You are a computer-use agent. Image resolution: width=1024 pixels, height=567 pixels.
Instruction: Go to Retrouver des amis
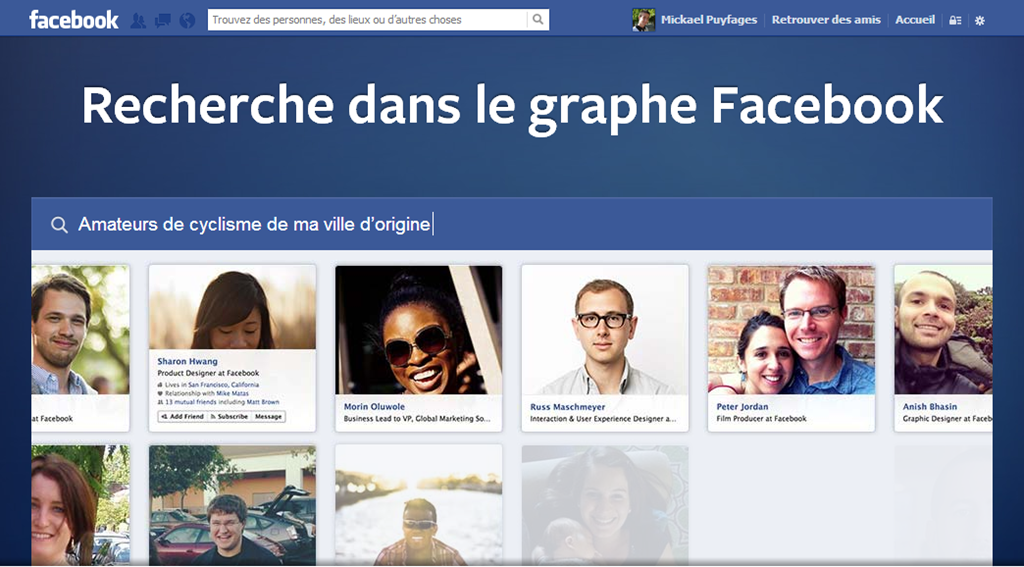coord(826,20)
